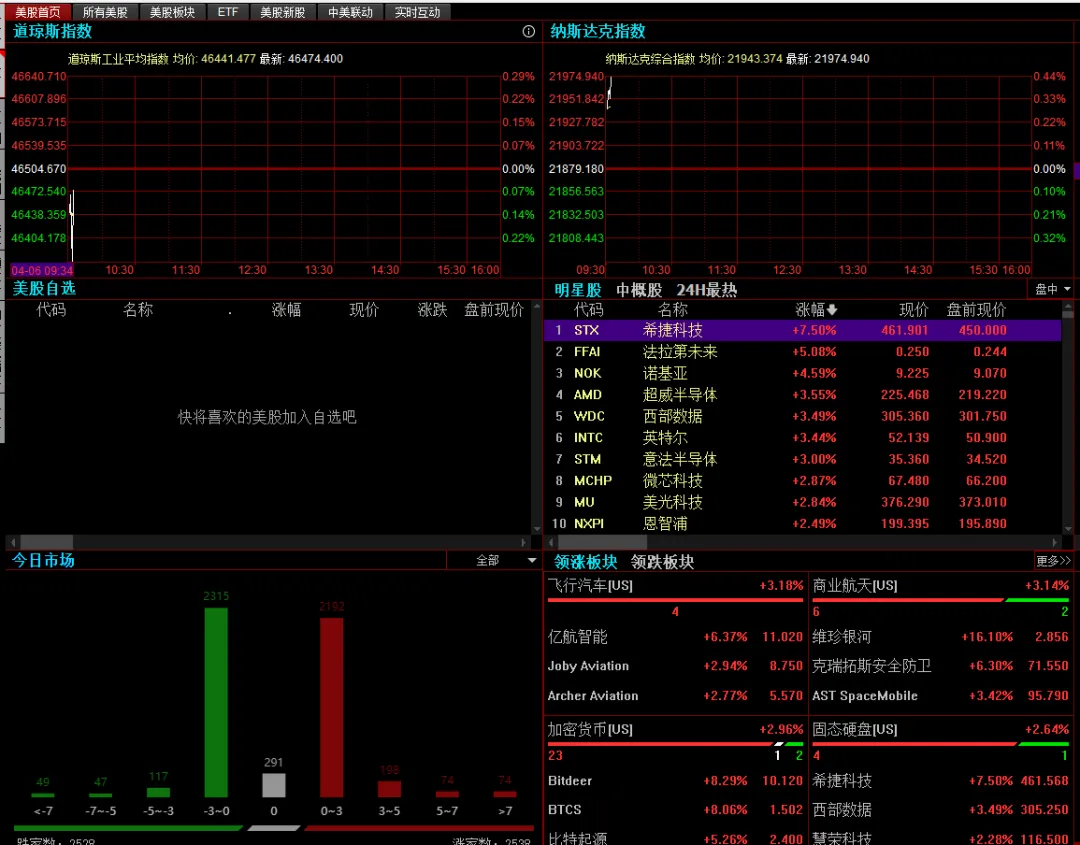Select INTC 英特尔 row
The height and width of the screenshot is (845, 1080).
(x=802, y=437)
